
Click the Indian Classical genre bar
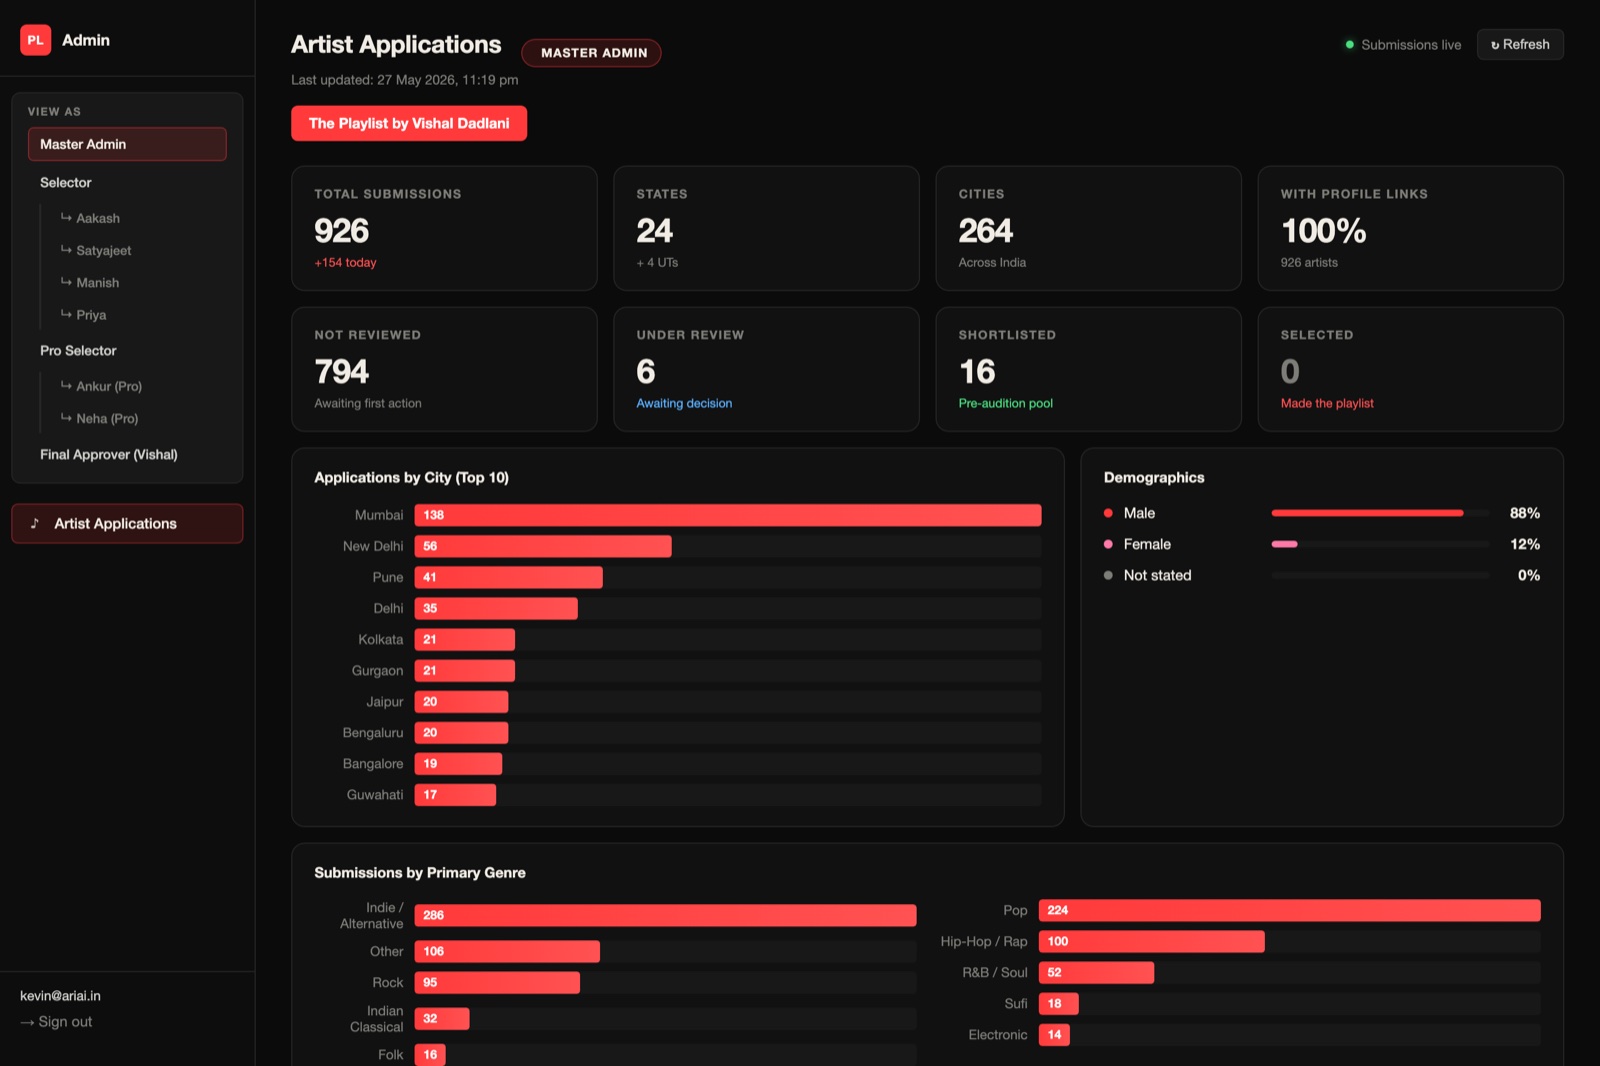click(x=442, y=1018)
